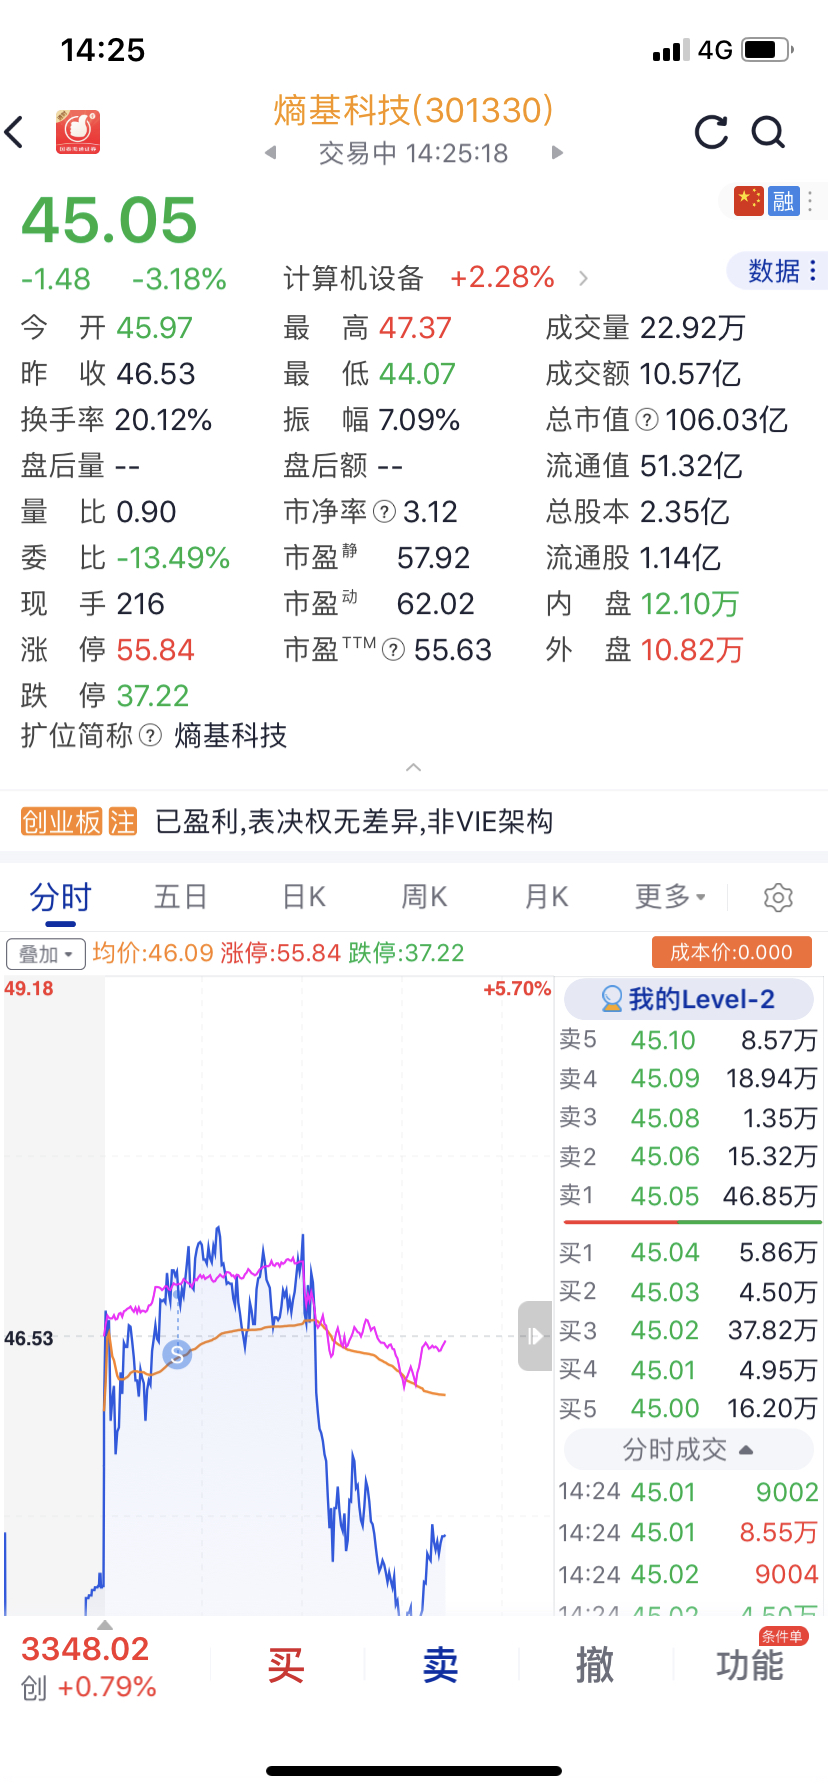Tap the China flag icon

pos(748,201)
